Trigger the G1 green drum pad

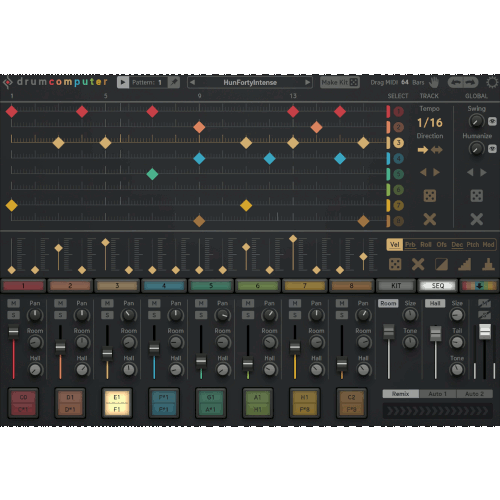(211, 403)
